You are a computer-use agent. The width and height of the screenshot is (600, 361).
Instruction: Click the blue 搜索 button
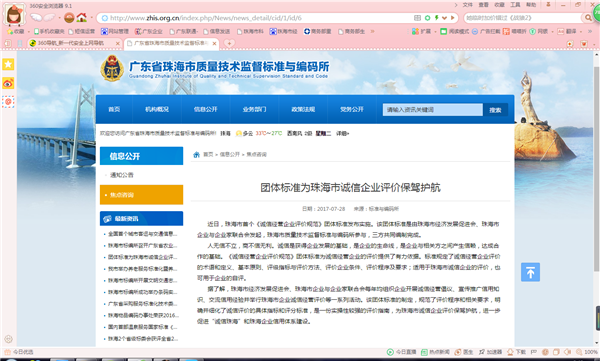495,110
